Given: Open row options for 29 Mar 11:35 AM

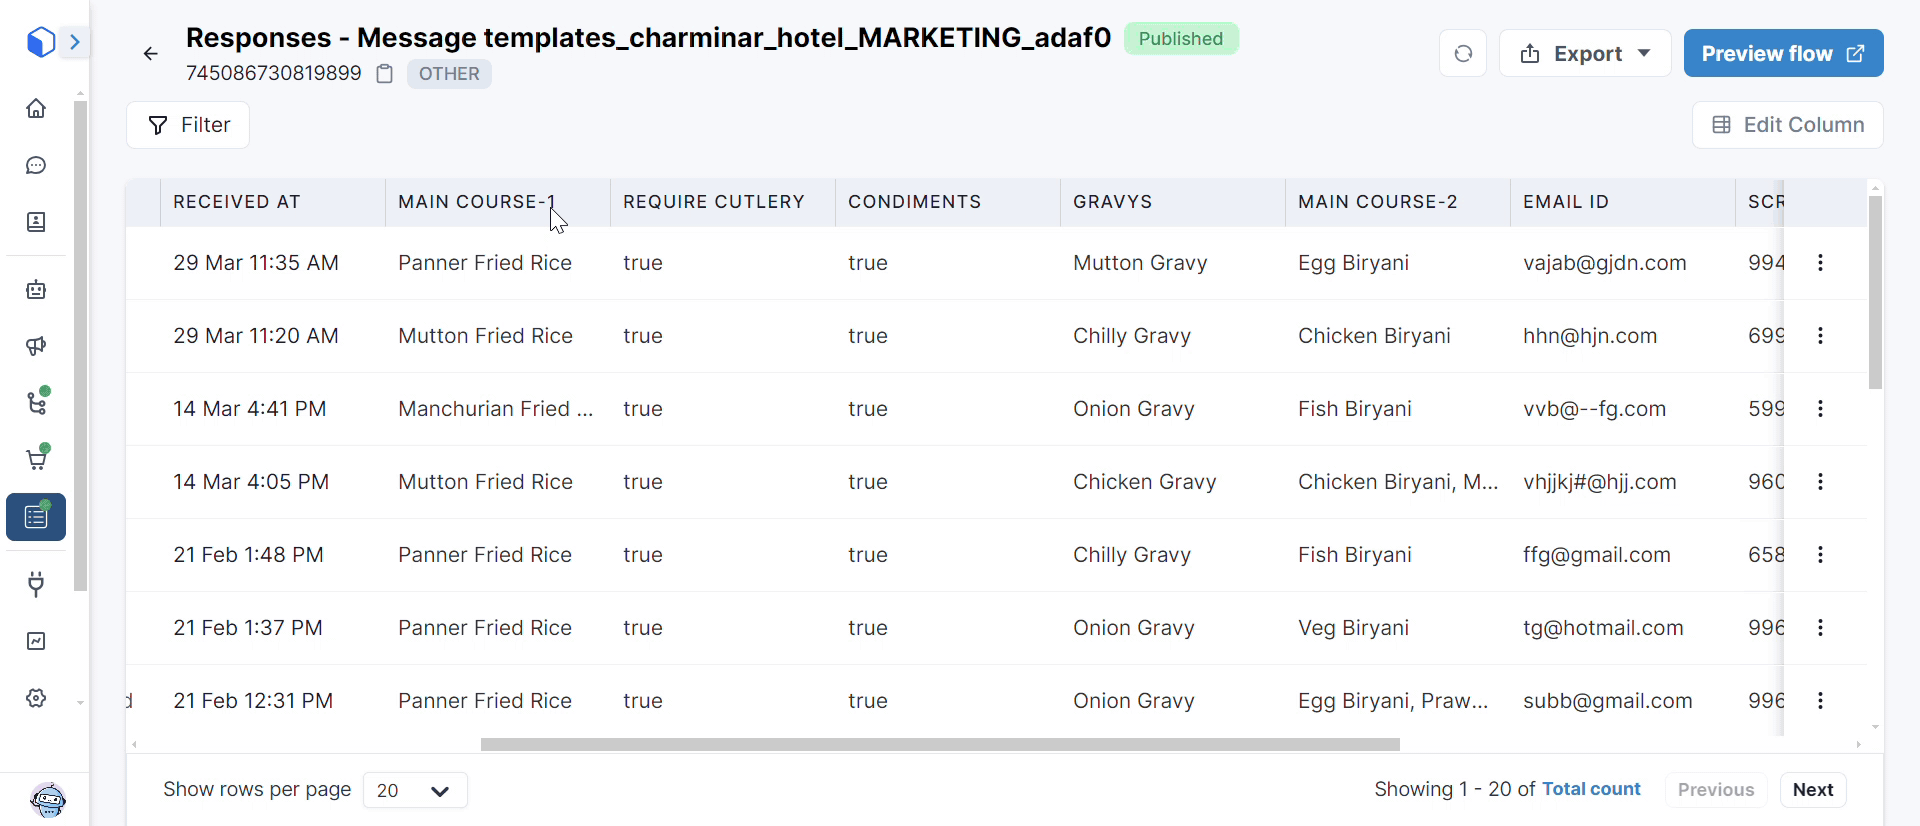Looking at the screenshot, I should pos(1820,263).
